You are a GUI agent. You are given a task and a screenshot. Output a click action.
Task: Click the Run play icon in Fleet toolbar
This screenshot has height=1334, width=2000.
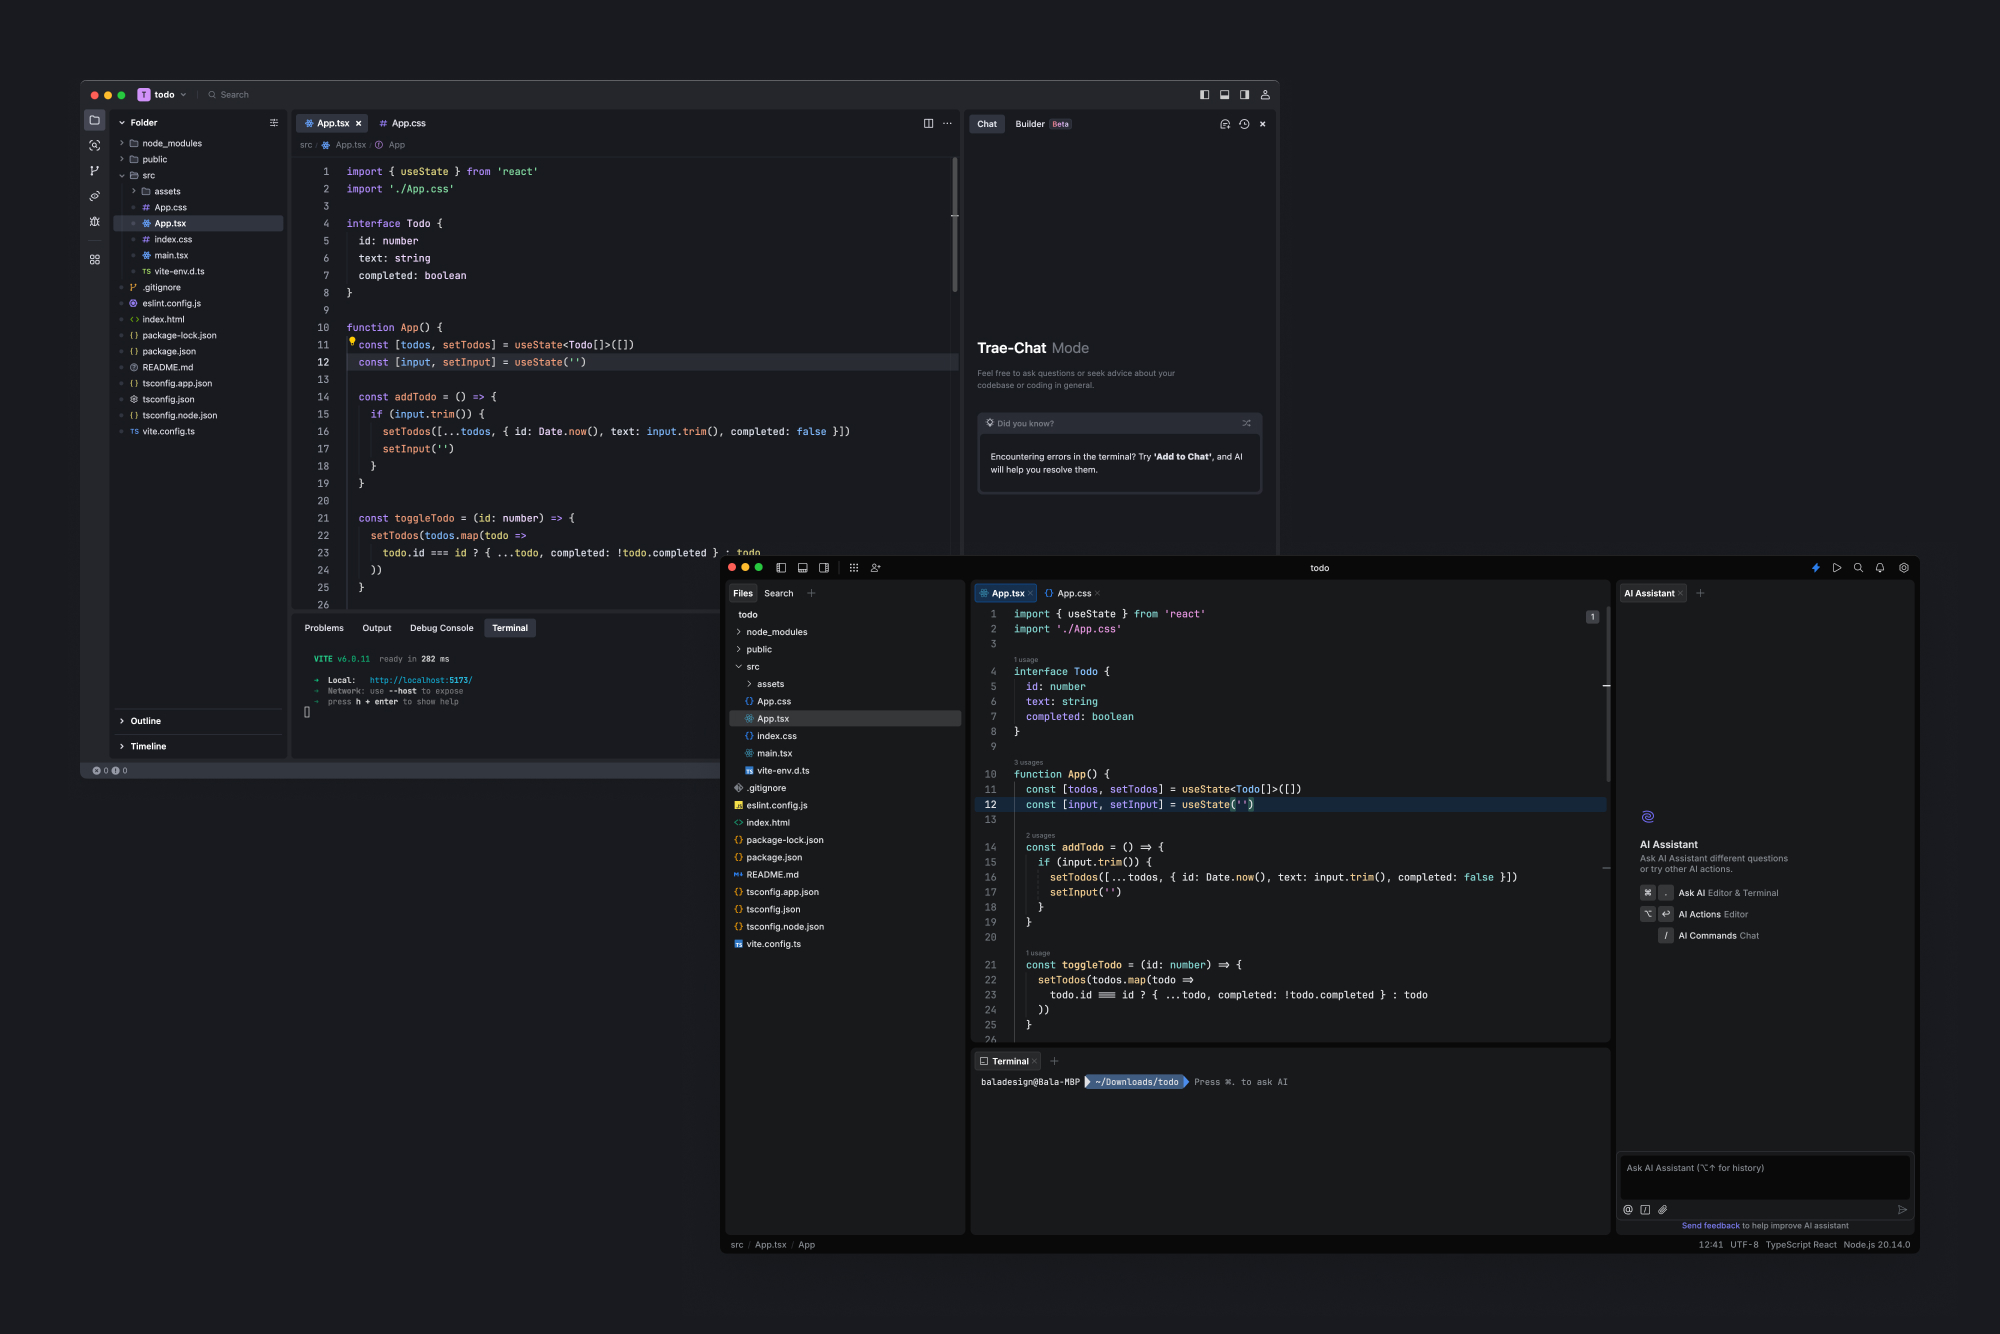pos(1837,568)
